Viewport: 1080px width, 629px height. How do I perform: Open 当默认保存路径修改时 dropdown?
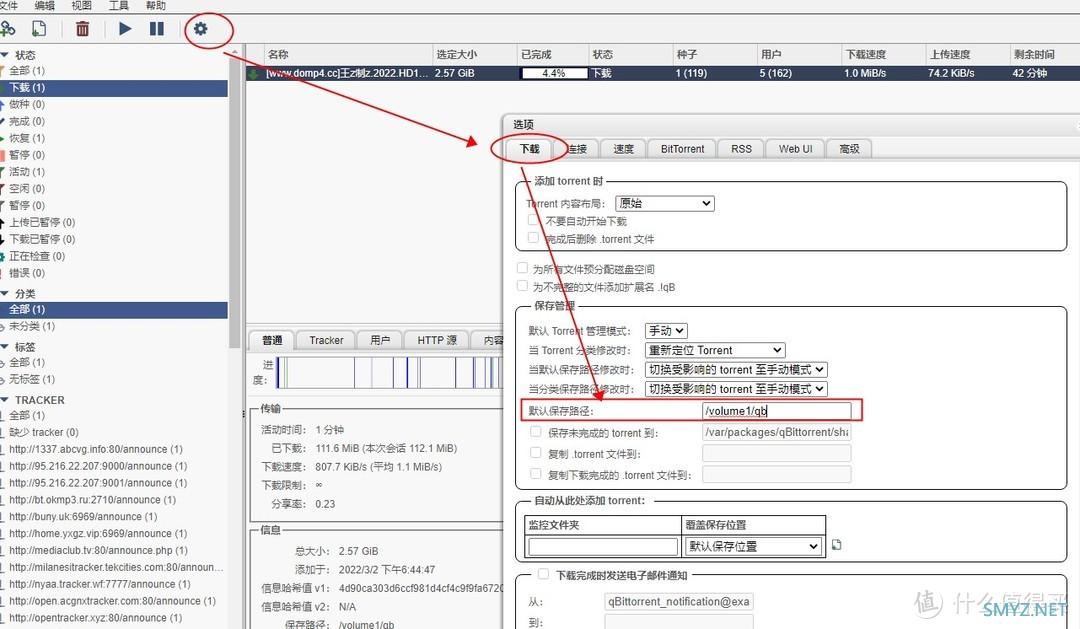point(736,369)
